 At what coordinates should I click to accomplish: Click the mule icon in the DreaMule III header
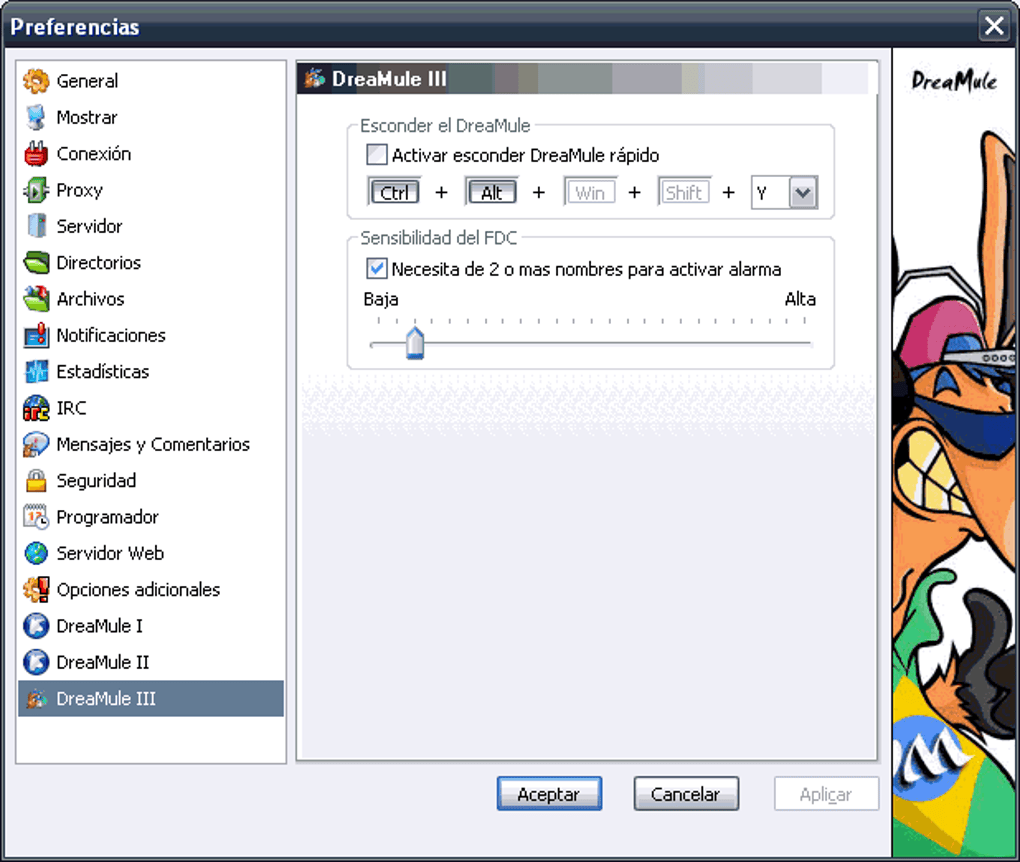(315, 78)
